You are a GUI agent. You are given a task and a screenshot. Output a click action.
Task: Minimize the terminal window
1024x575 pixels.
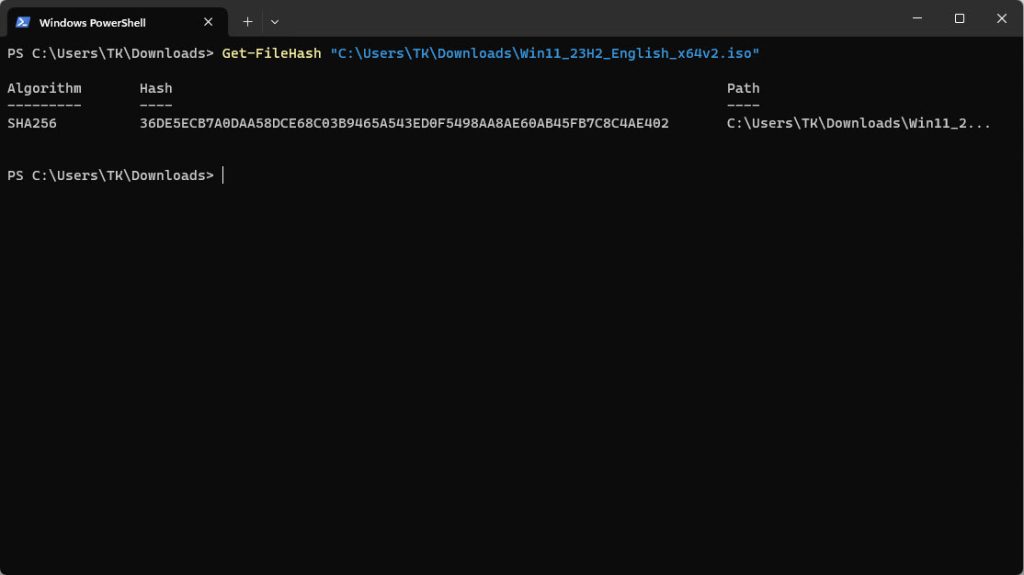point(917,18)
